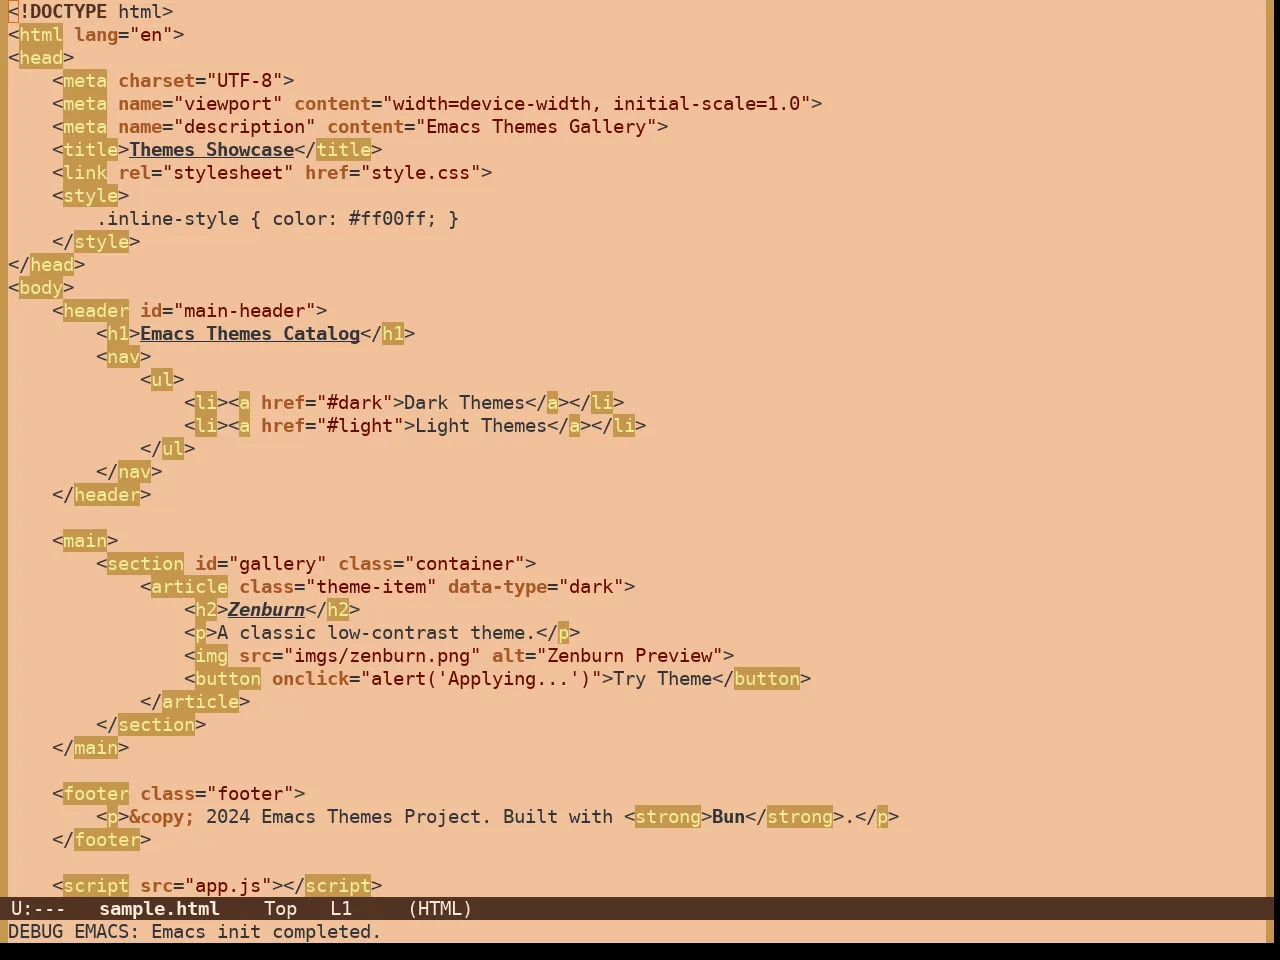
Task: Click the closing header tag
Action: 101,495
